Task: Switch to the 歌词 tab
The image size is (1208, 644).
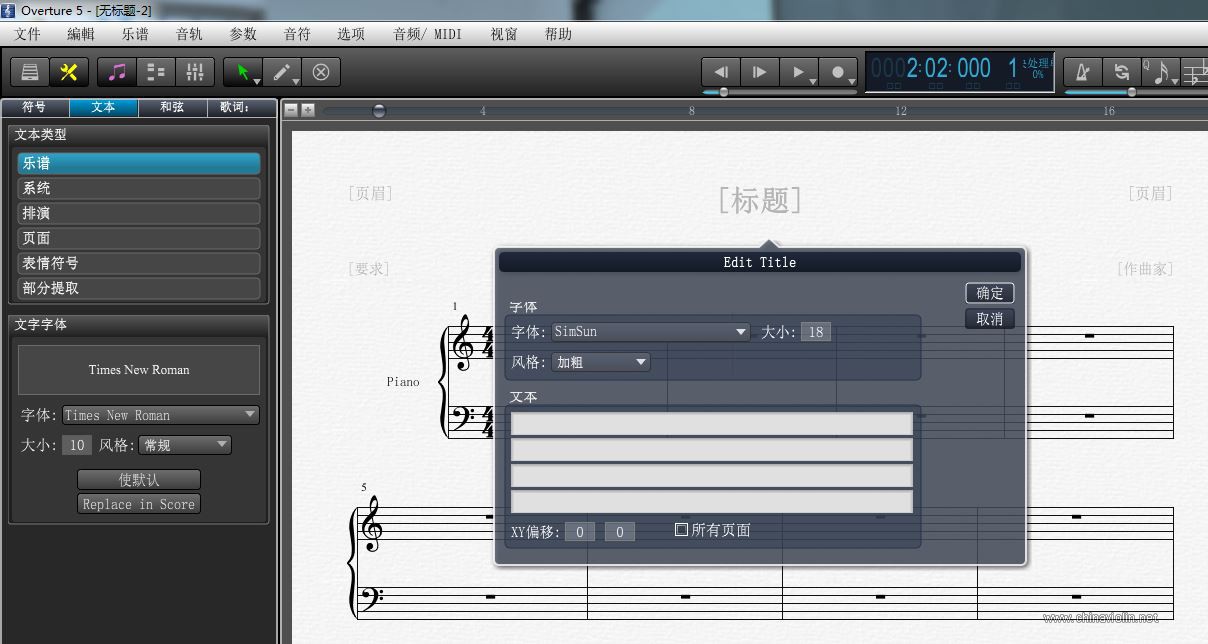Action: (x=240, y=107)
